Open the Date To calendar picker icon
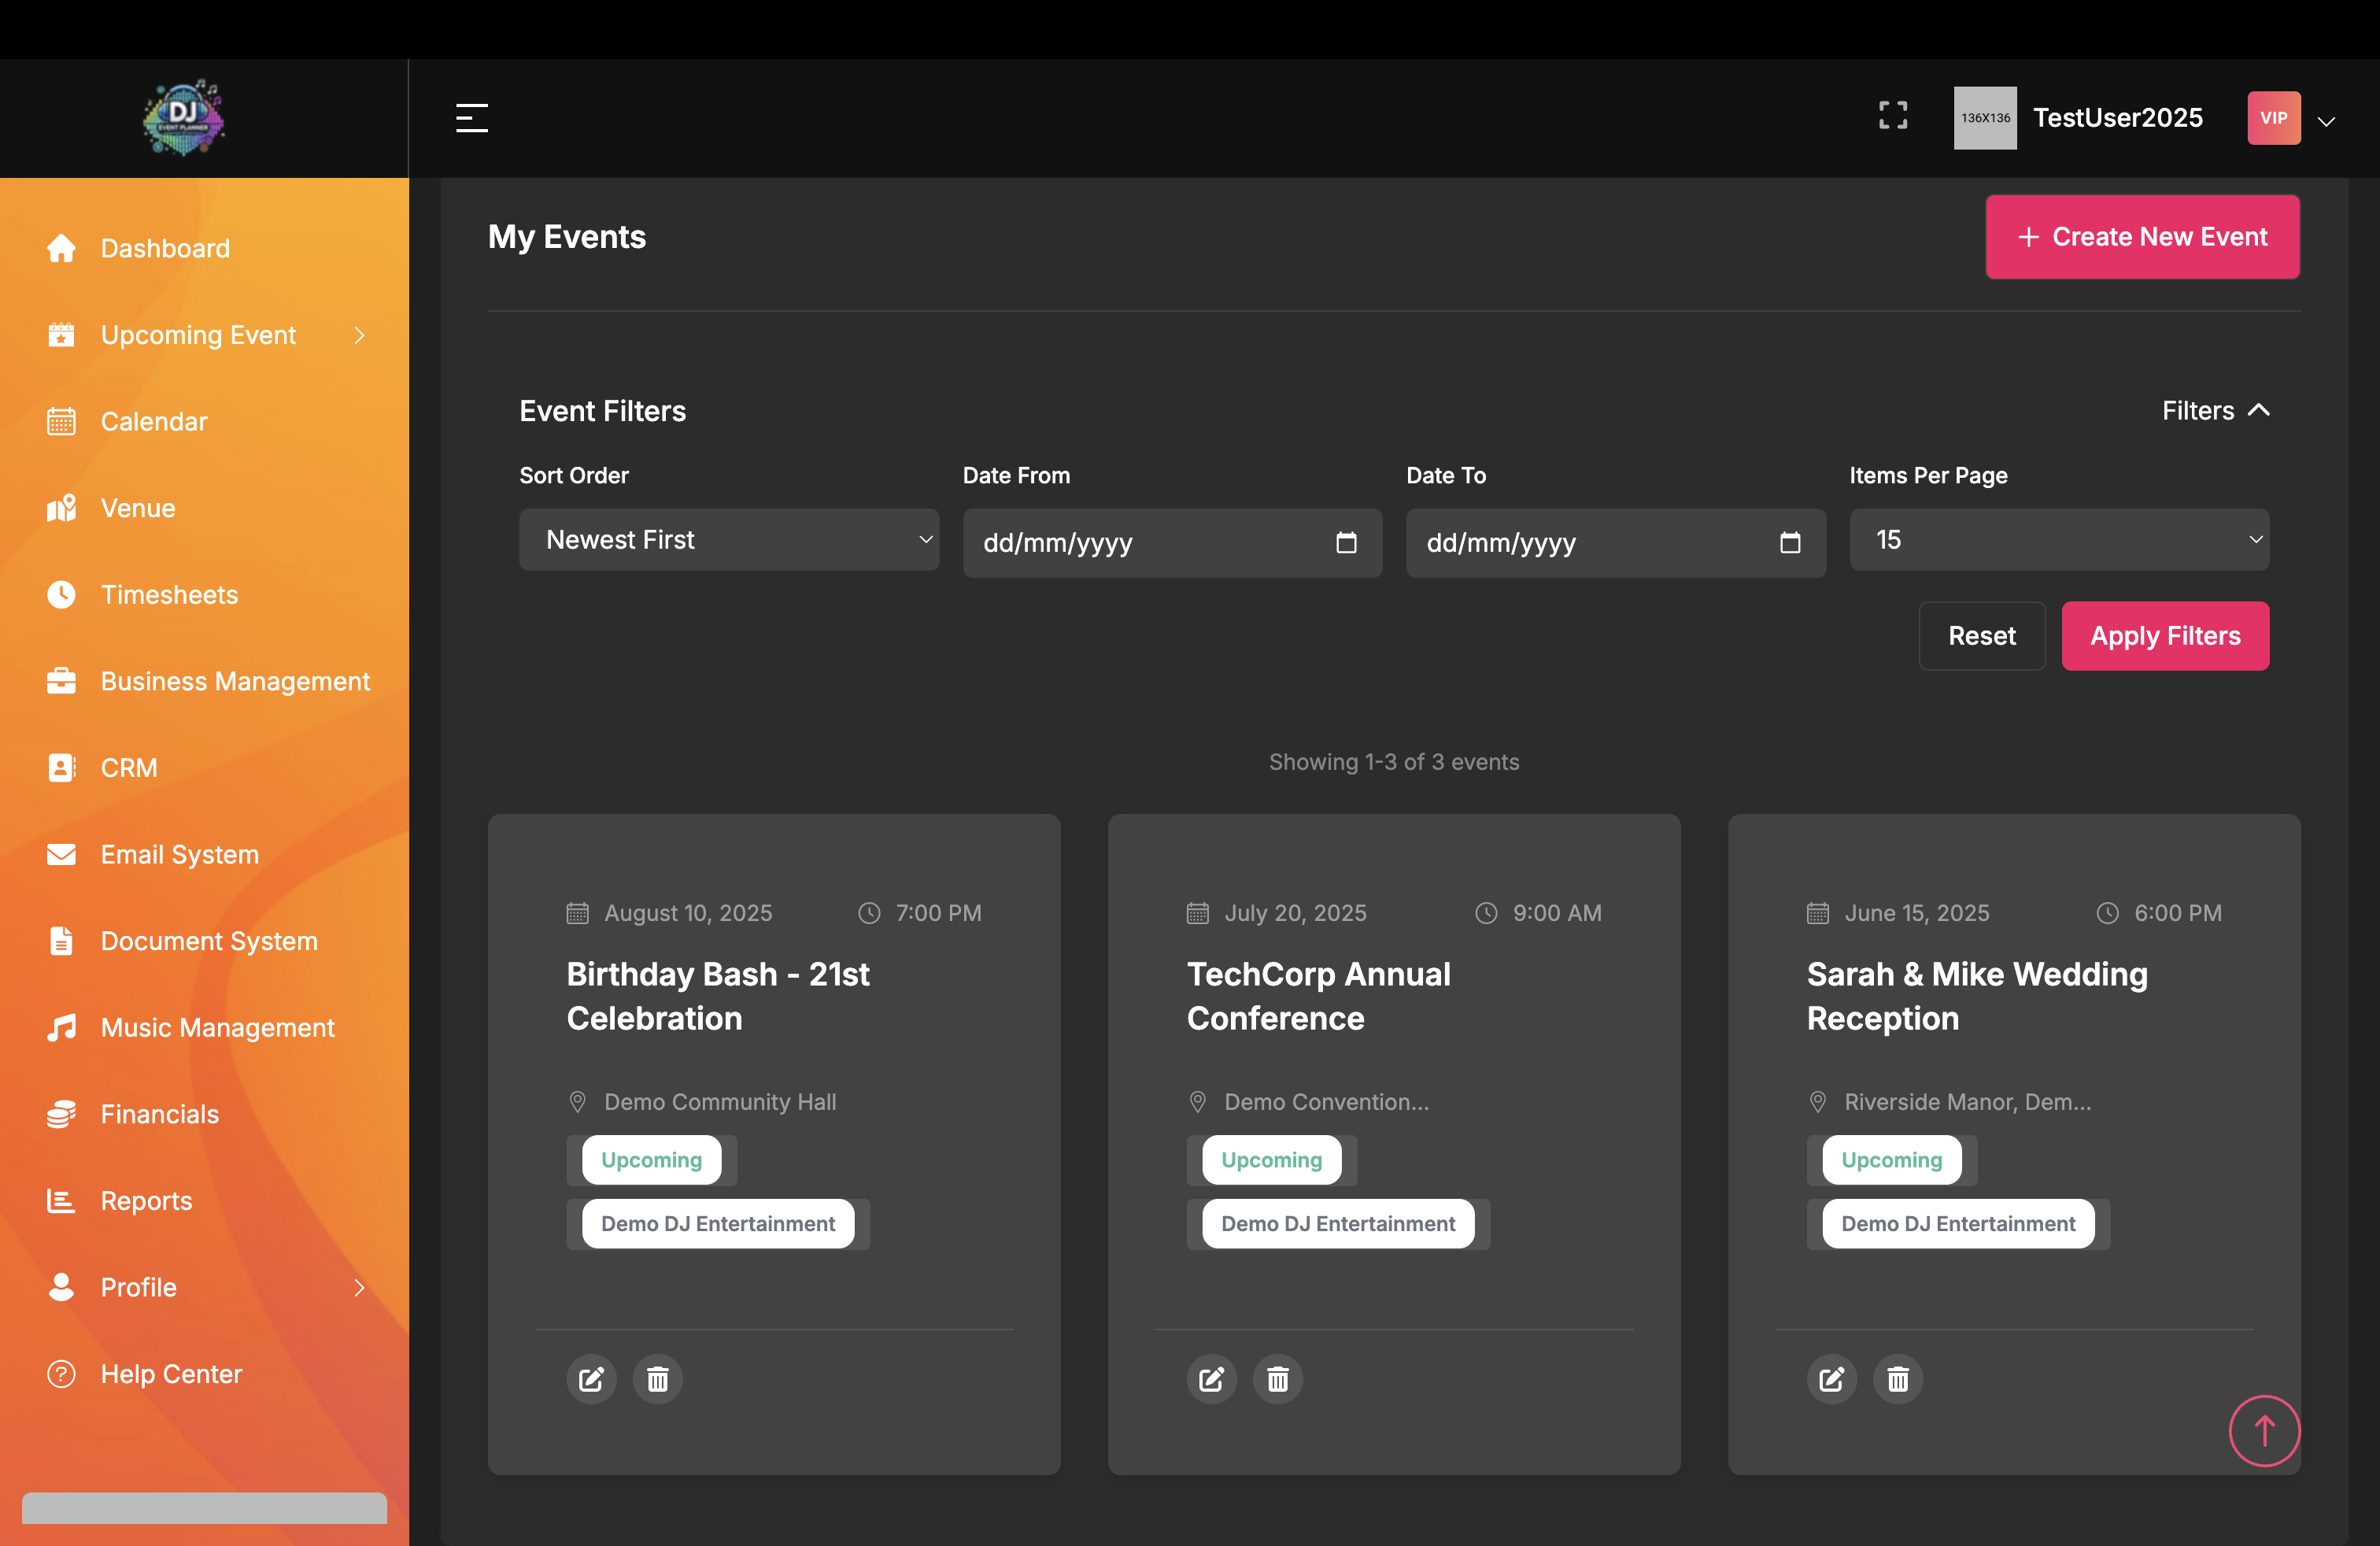This screenshot has height=1546, width=2380. 1790,542
